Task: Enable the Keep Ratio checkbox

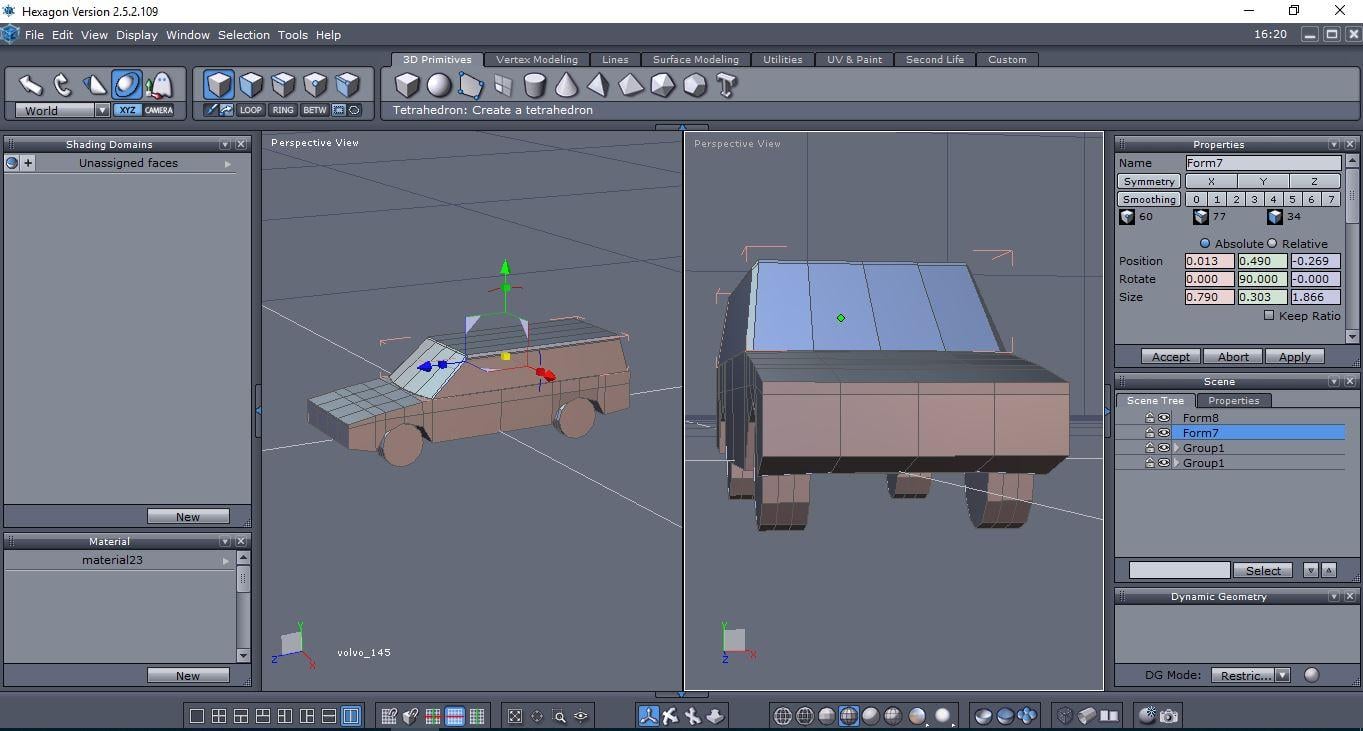Action: [x=1269, y=316]
